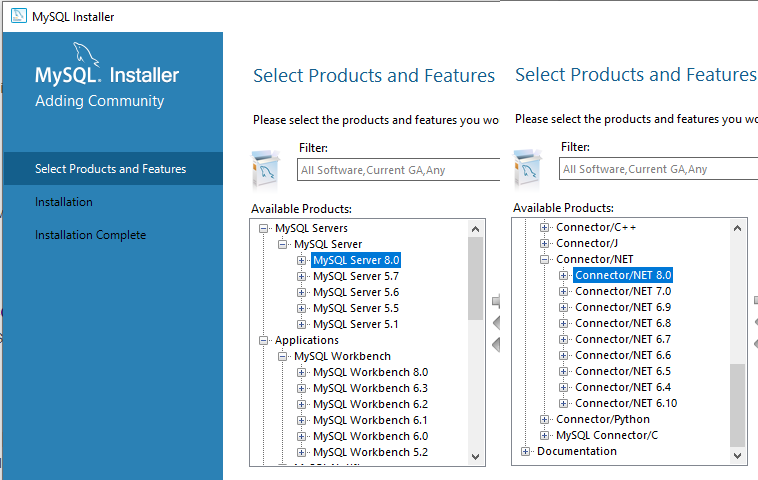The height and width of the screenshot is (480, 758).
Task: Expand the MySQL Workbench 5.2 node
Action: (301, 452)
